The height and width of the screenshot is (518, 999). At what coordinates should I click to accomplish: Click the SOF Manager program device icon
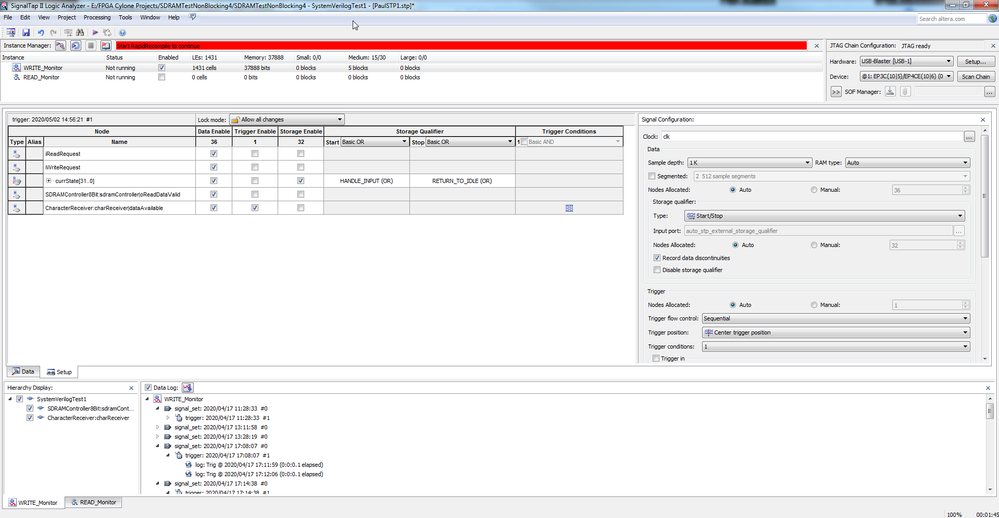(x=888, y=92)
